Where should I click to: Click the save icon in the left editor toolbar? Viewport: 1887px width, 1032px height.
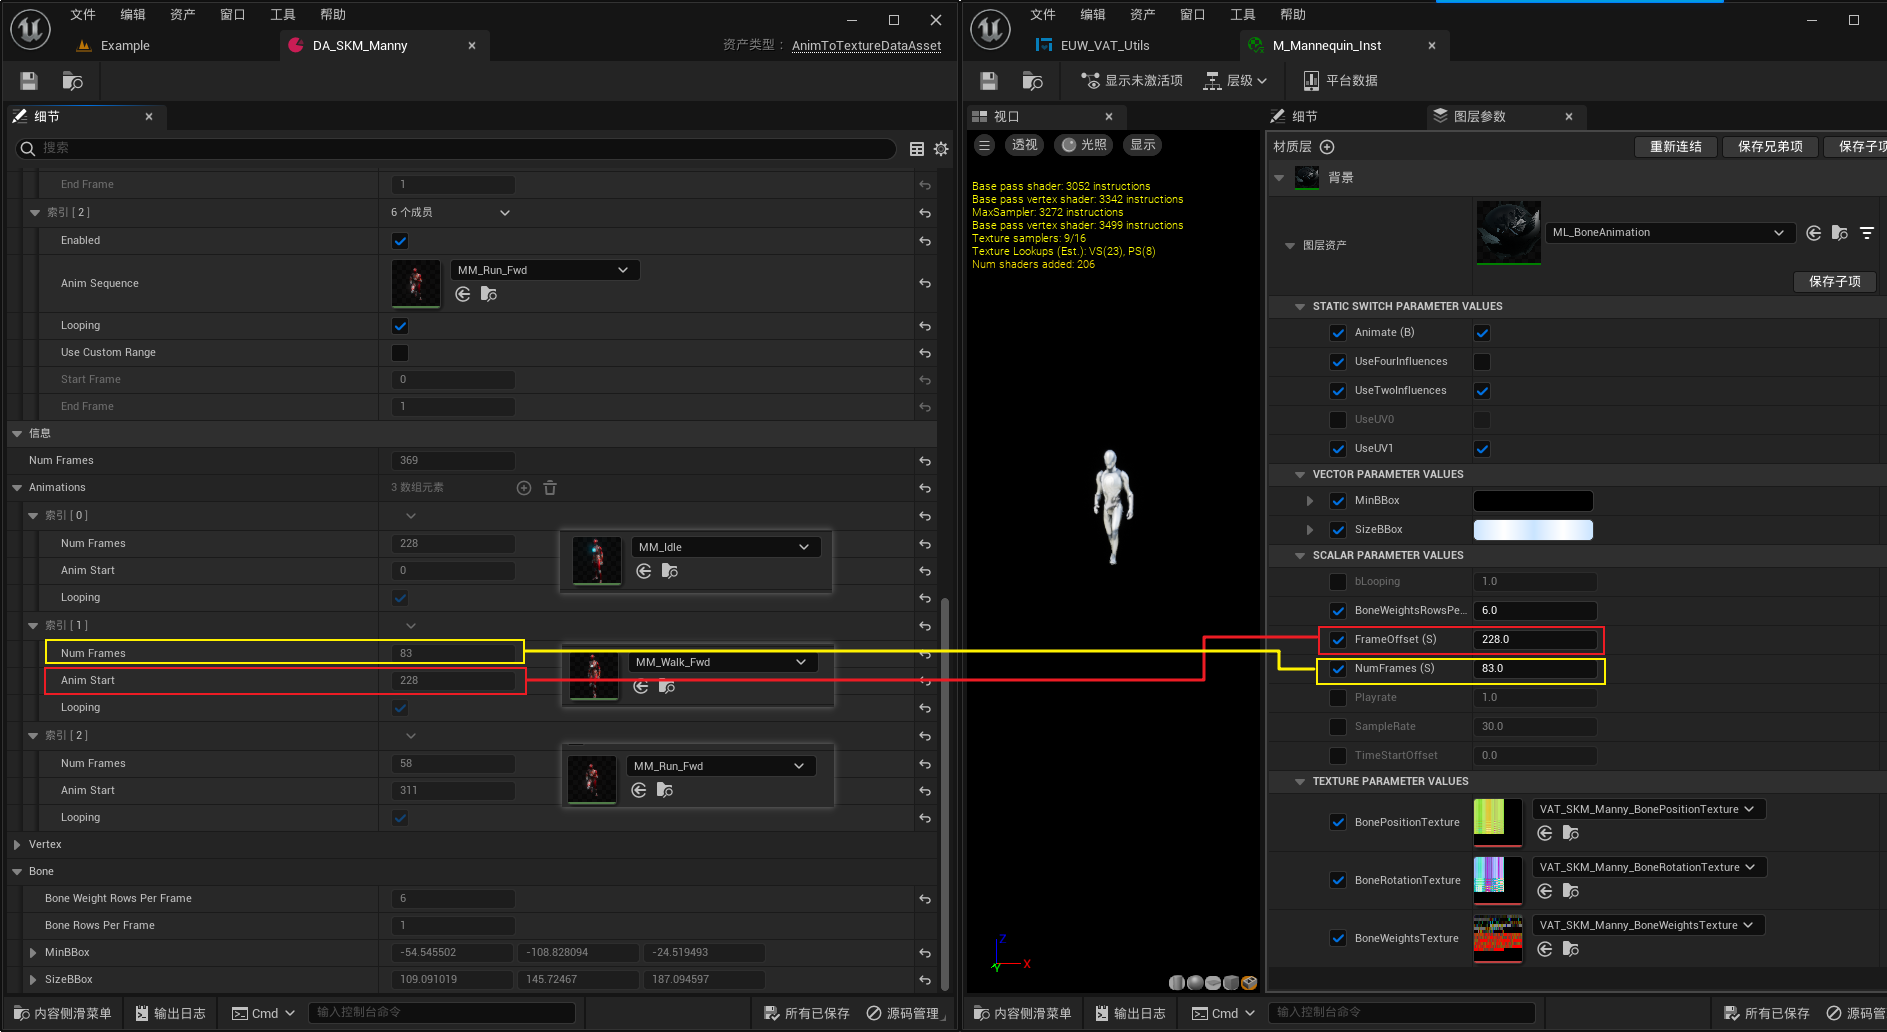point(29,81)
